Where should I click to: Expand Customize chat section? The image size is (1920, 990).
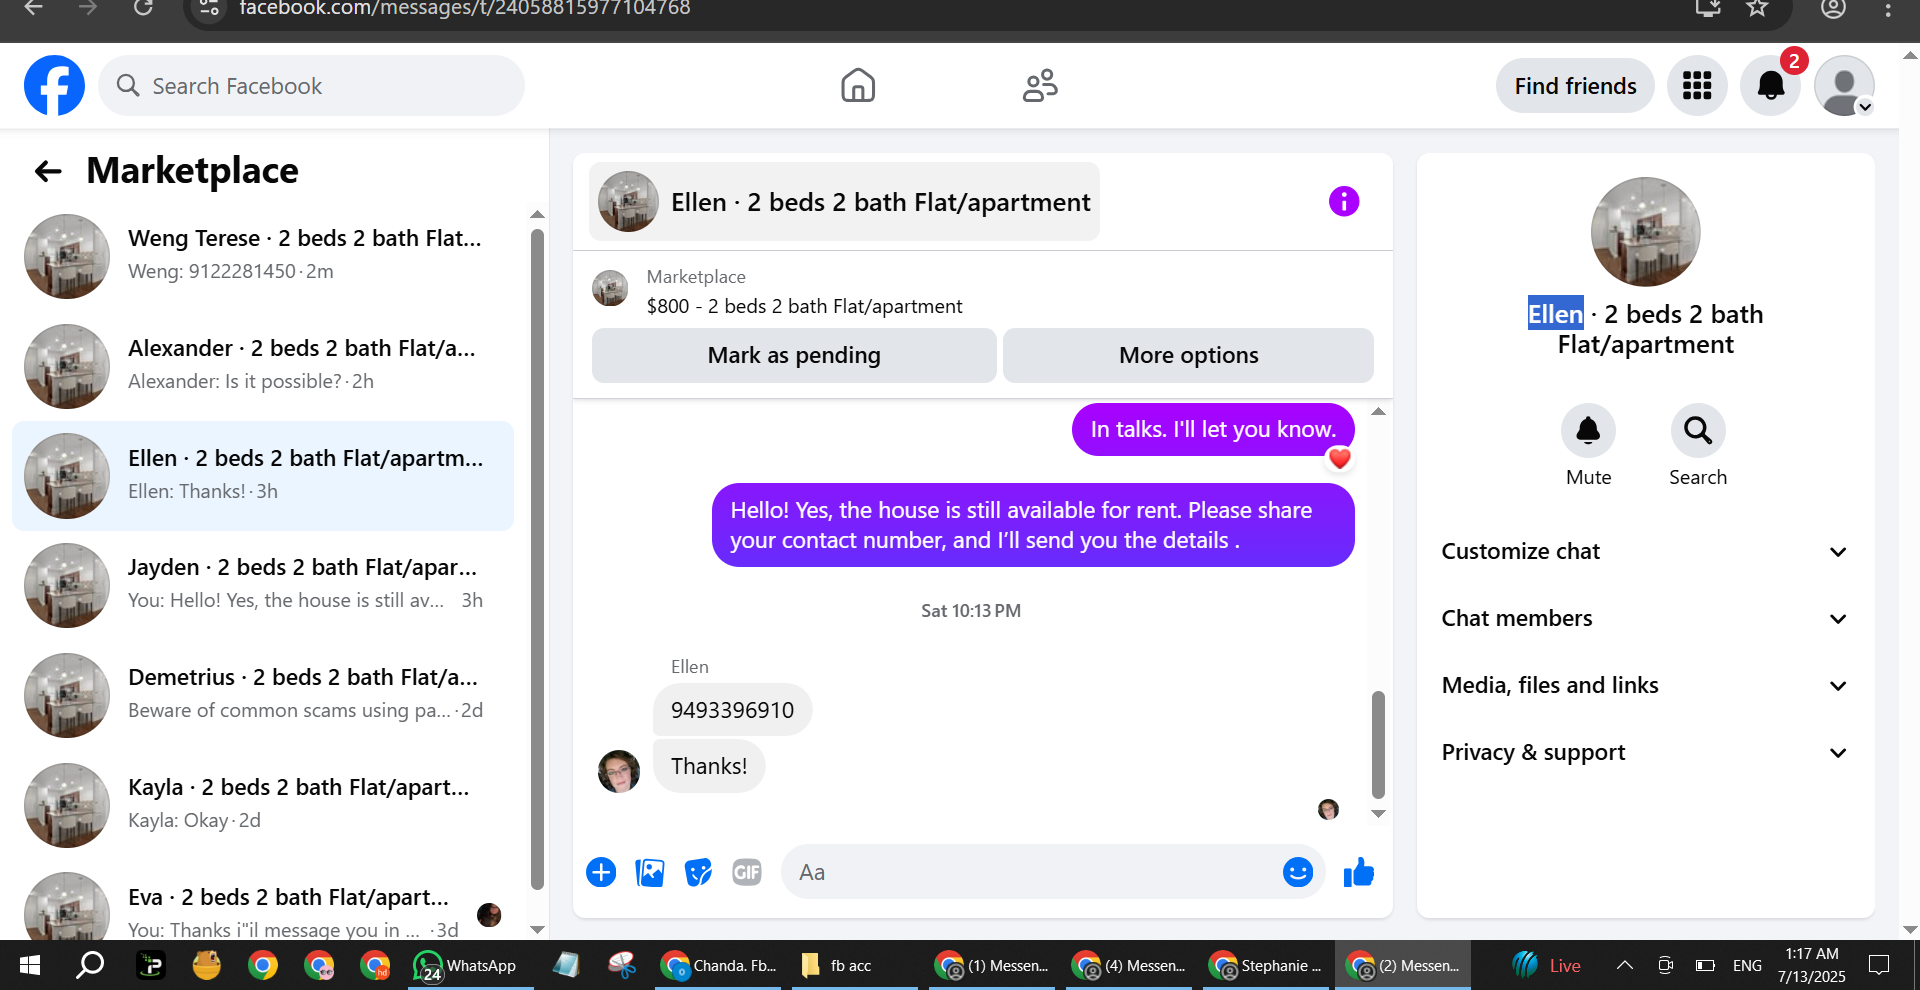[x=1644, y=552]
